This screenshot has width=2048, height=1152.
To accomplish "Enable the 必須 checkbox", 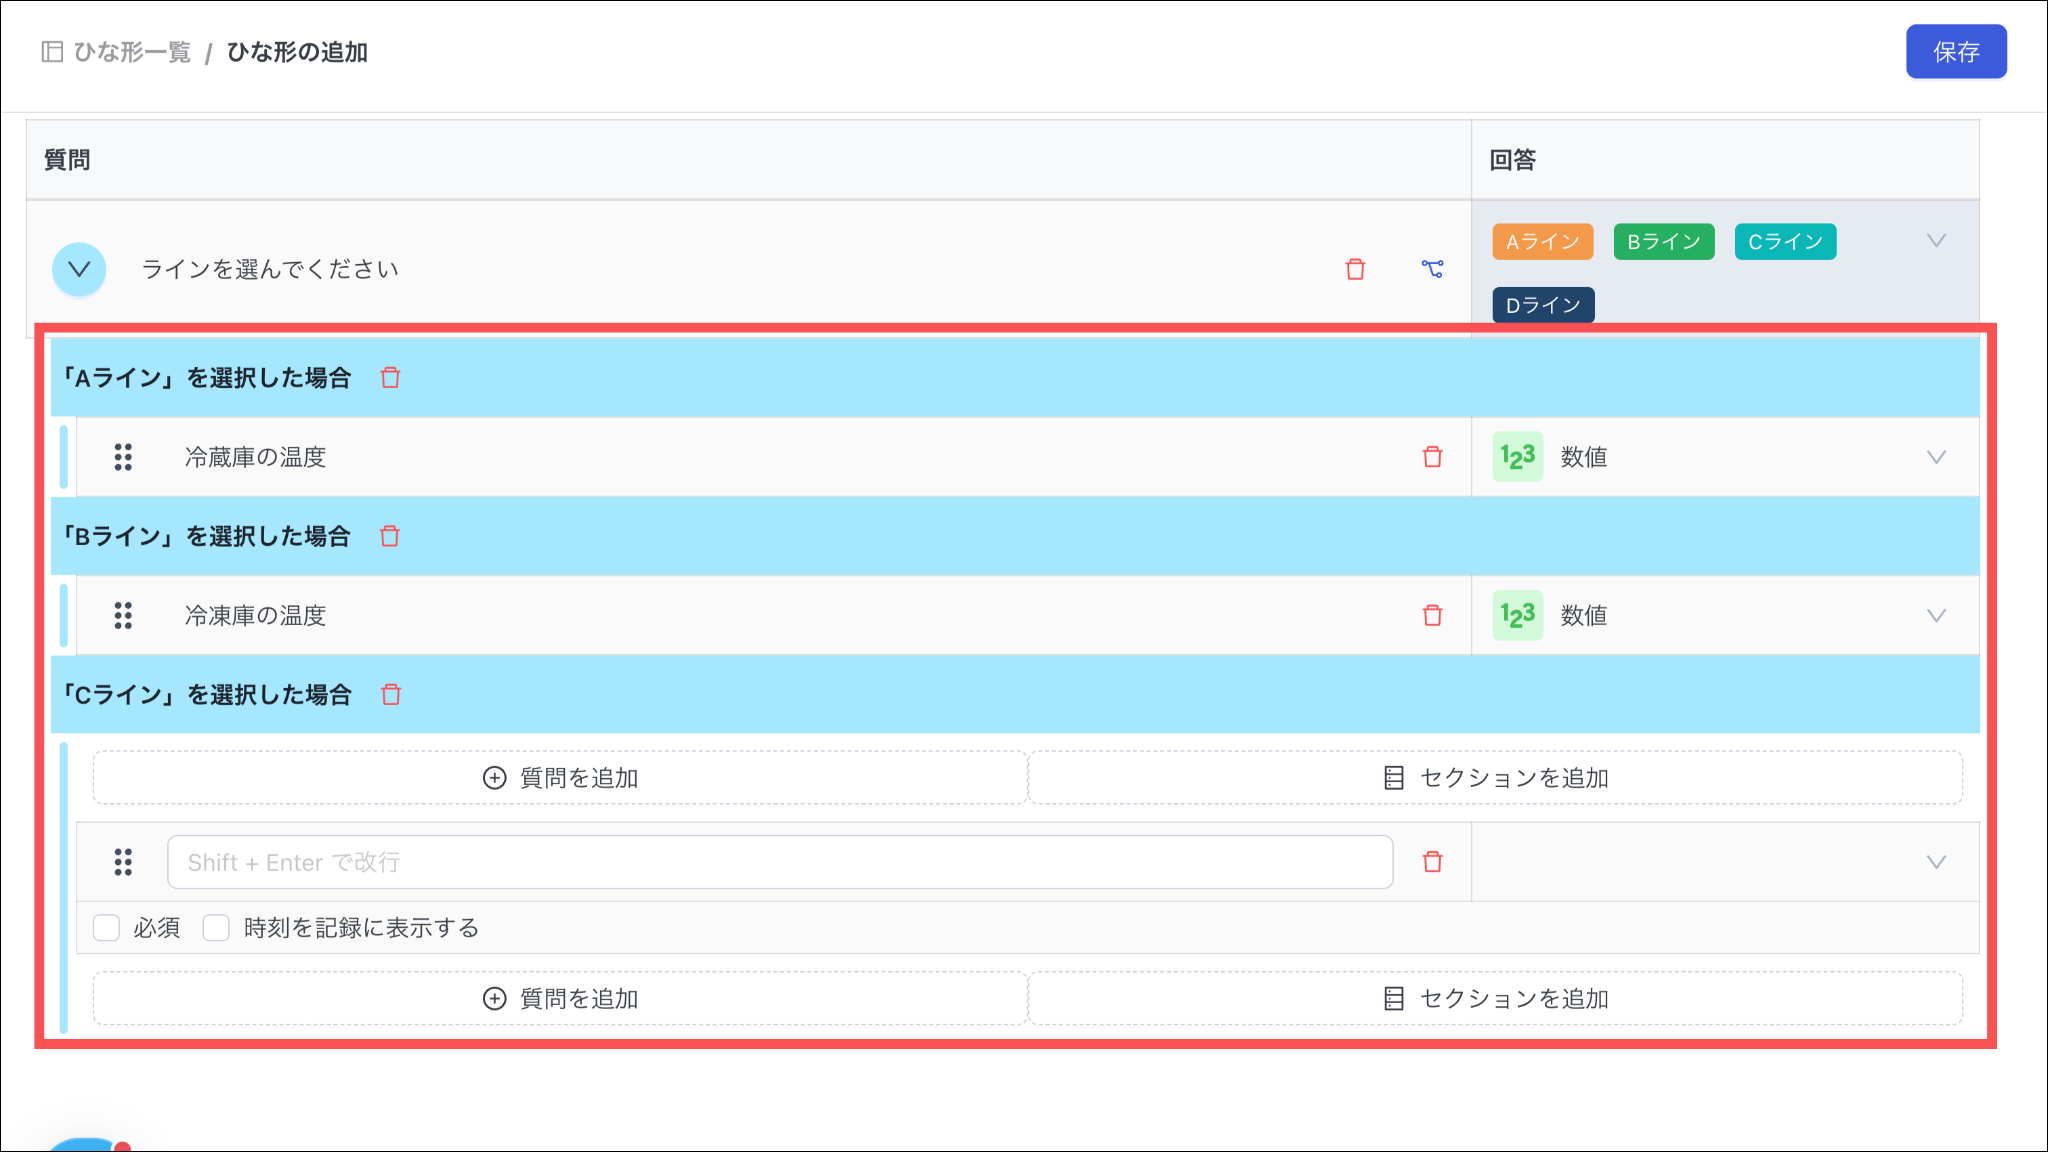I will pos(107,928).
